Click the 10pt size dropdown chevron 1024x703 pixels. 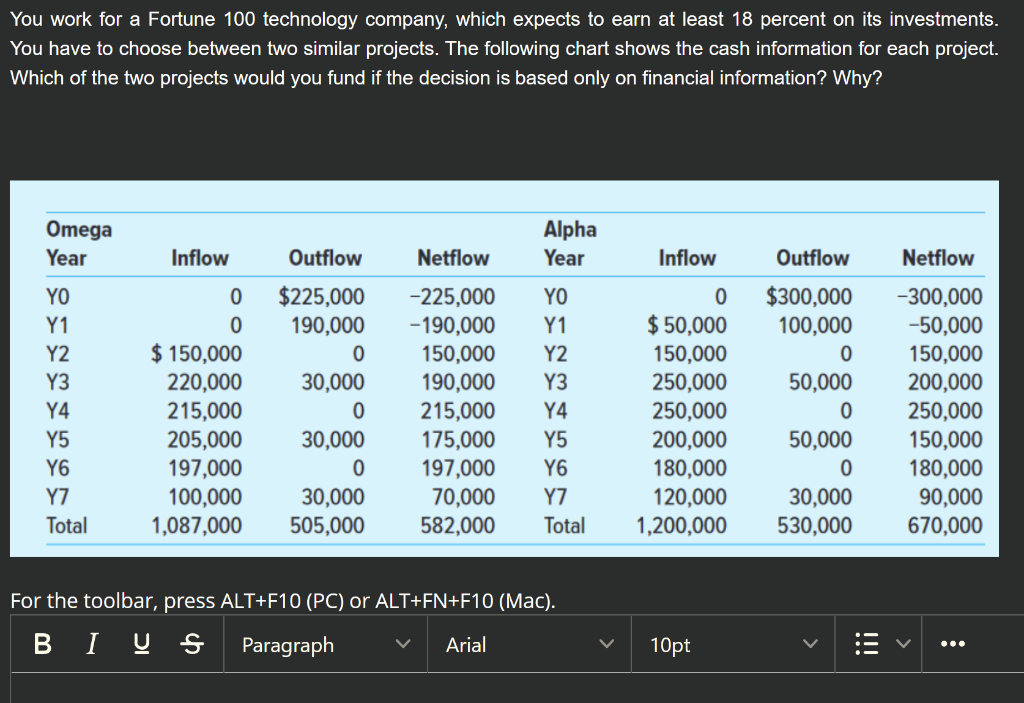[x=811, y=644]
